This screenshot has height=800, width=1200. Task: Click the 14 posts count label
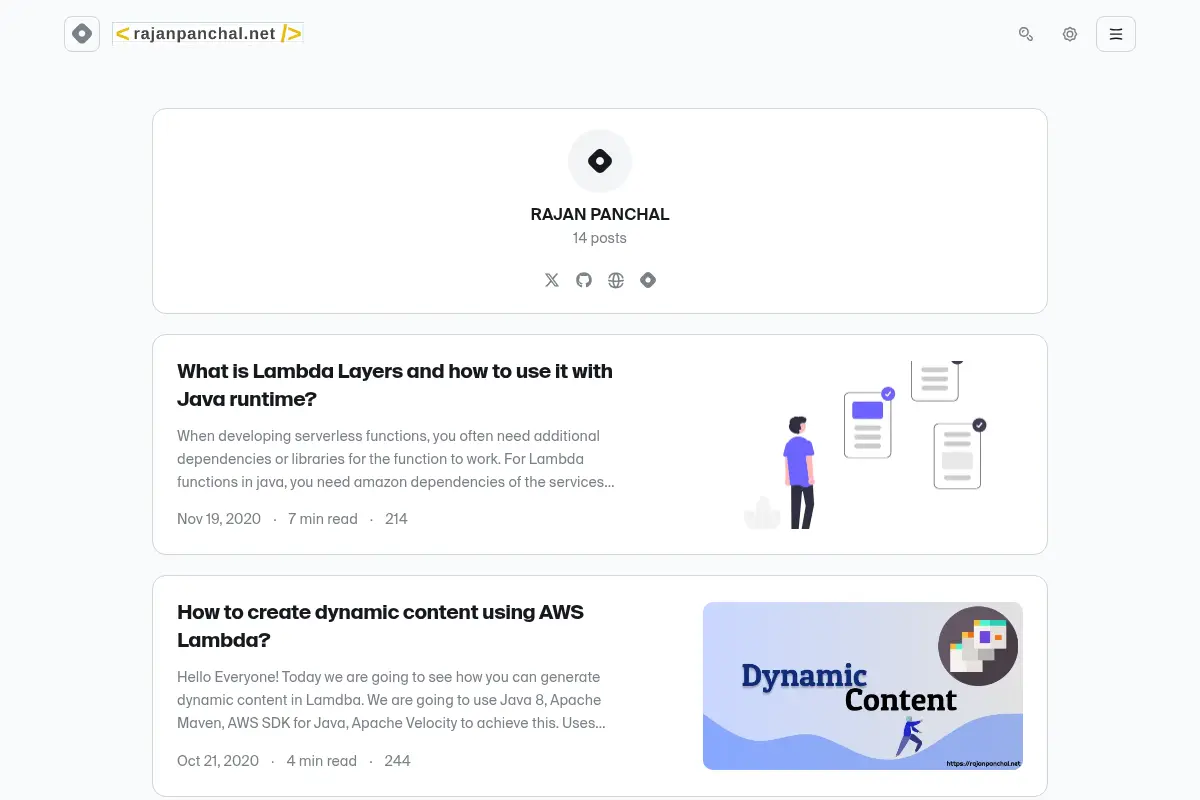point(600,238)
